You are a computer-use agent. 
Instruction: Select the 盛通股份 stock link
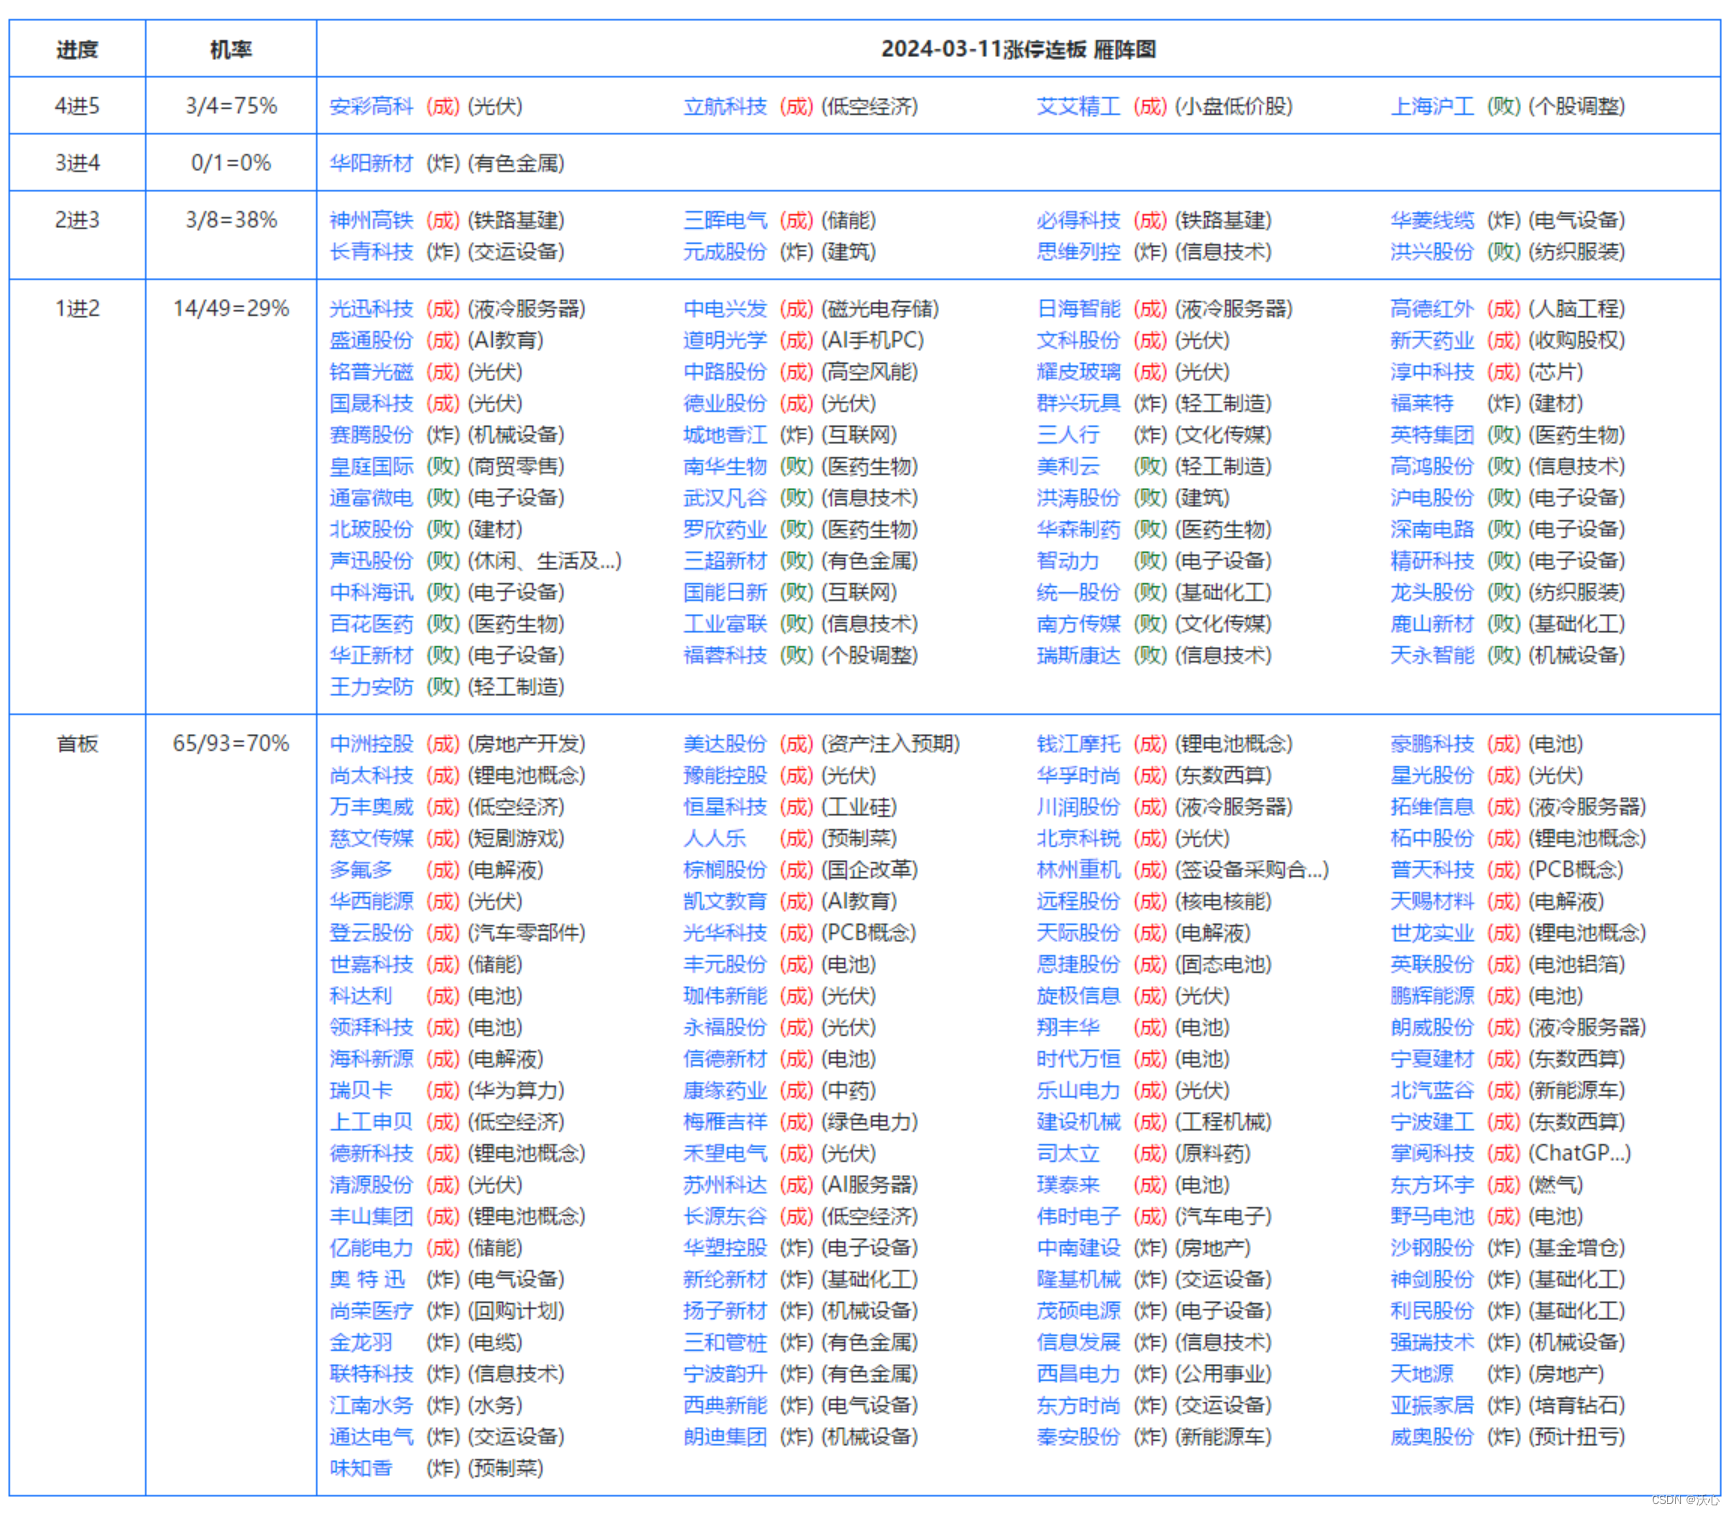click(371, 340)
